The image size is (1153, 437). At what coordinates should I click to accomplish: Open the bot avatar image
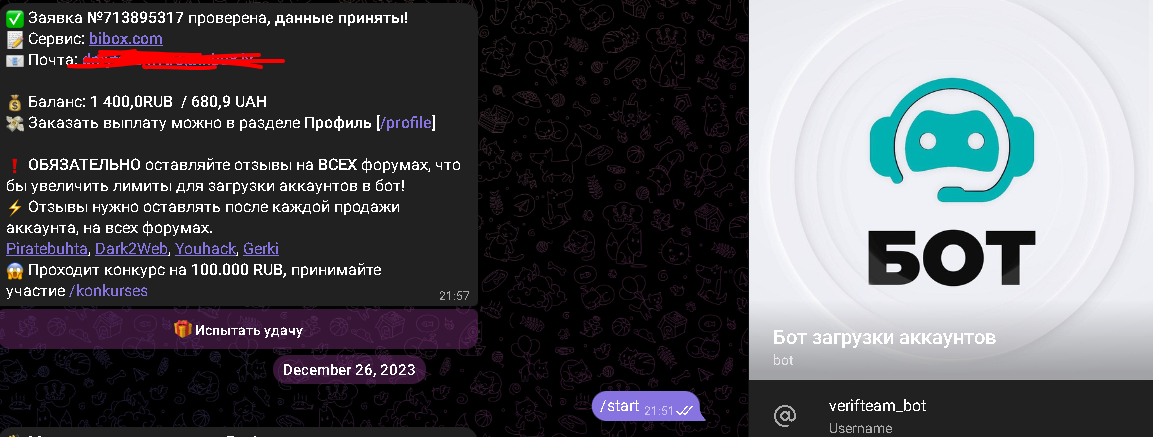[x=951, y=190]
